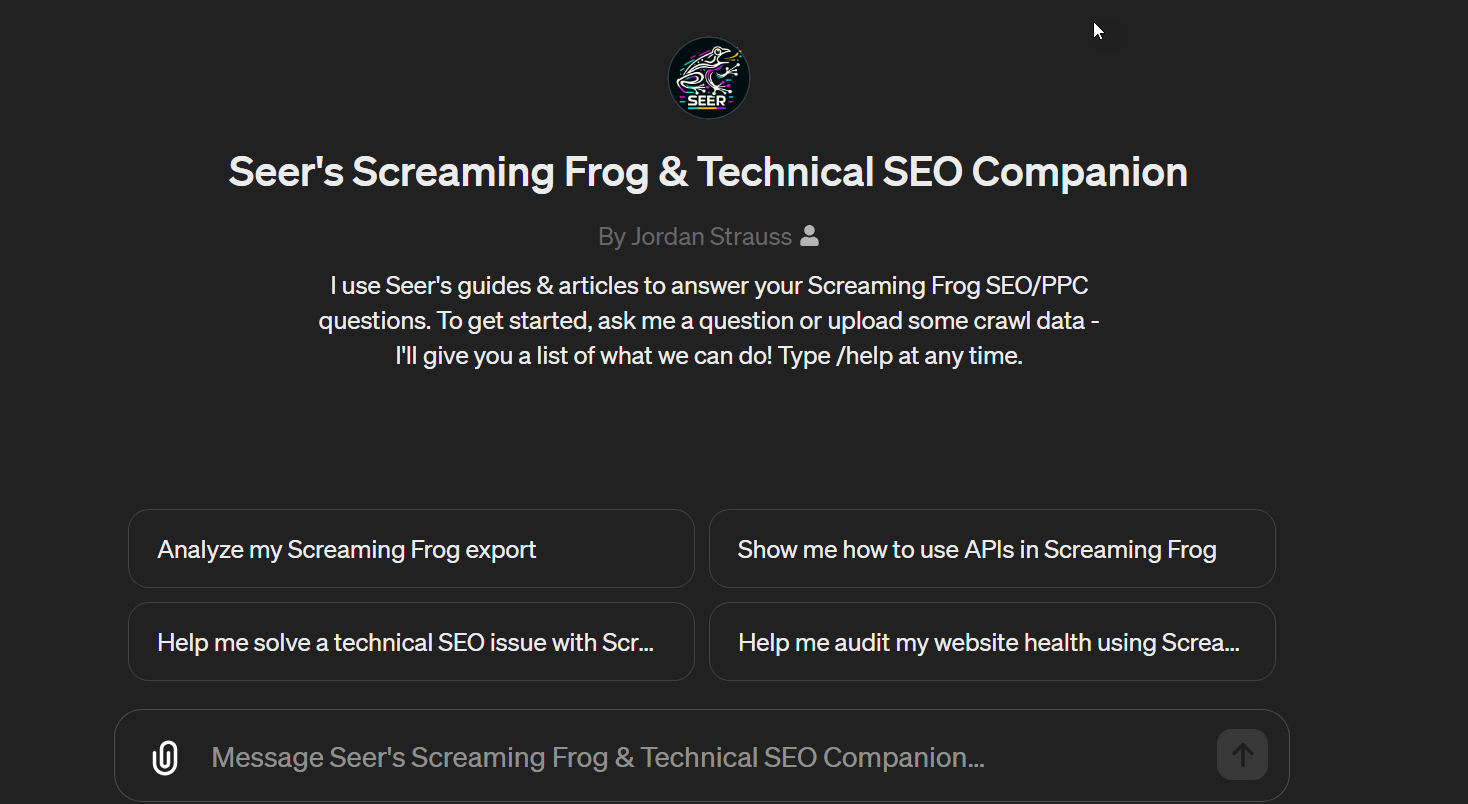Start "Help me audit my website health" prompt
Image resolution: width=1468 pixels, height=804 pixels.
991,642
